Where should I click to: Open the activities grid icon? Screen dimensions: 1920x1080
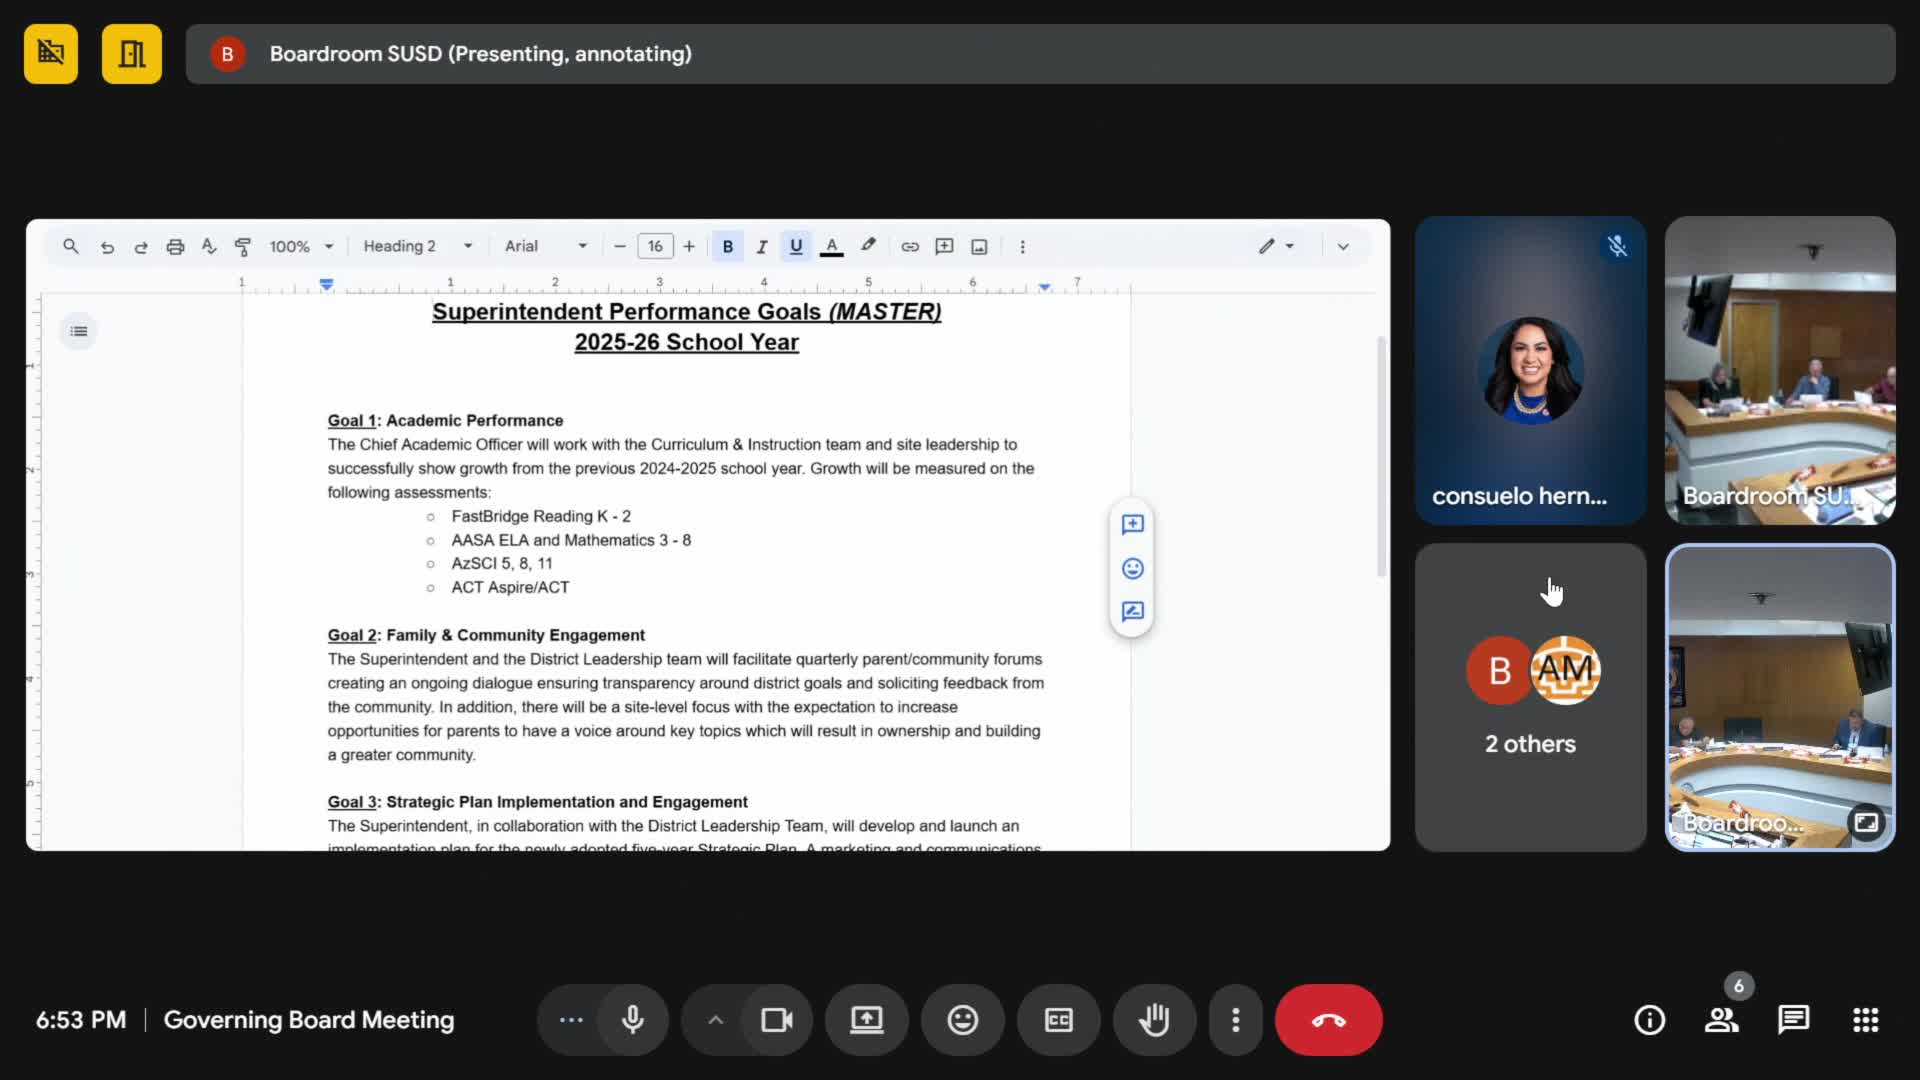(1865, 1020)
